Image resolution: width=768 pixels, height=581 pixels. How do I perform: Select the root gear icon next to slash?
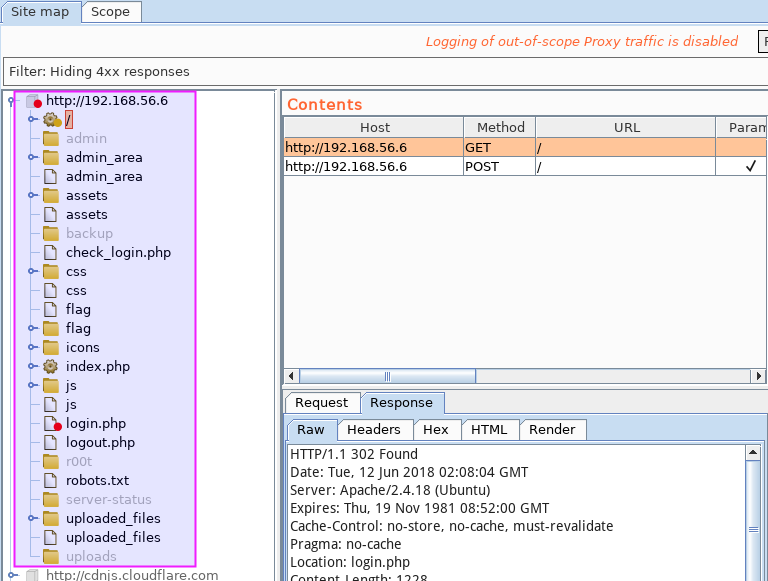point(51,120)
